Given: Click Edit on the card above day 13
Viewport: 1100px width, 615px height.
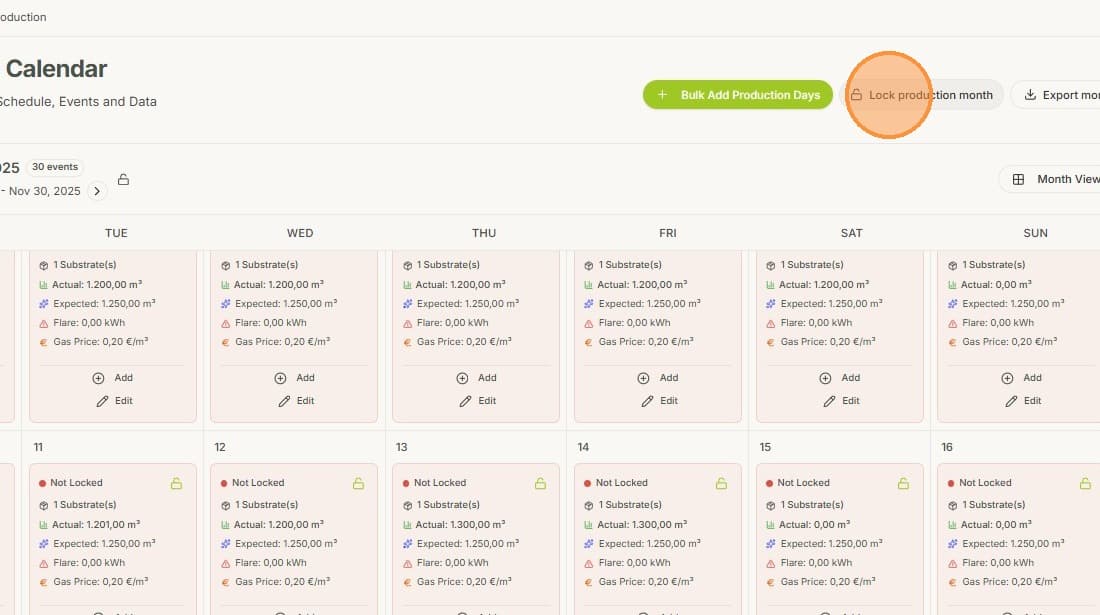Looking at the screenshot, I should coord(477,401).
